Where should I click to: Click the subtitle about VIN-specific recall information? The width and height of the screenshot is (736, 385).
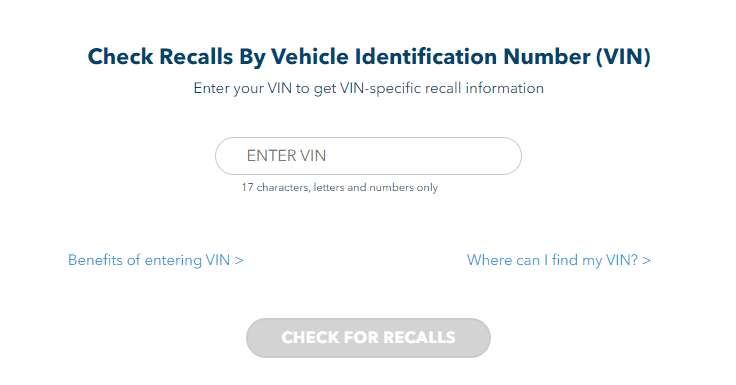pyautogui.click(x=368, y=88)
